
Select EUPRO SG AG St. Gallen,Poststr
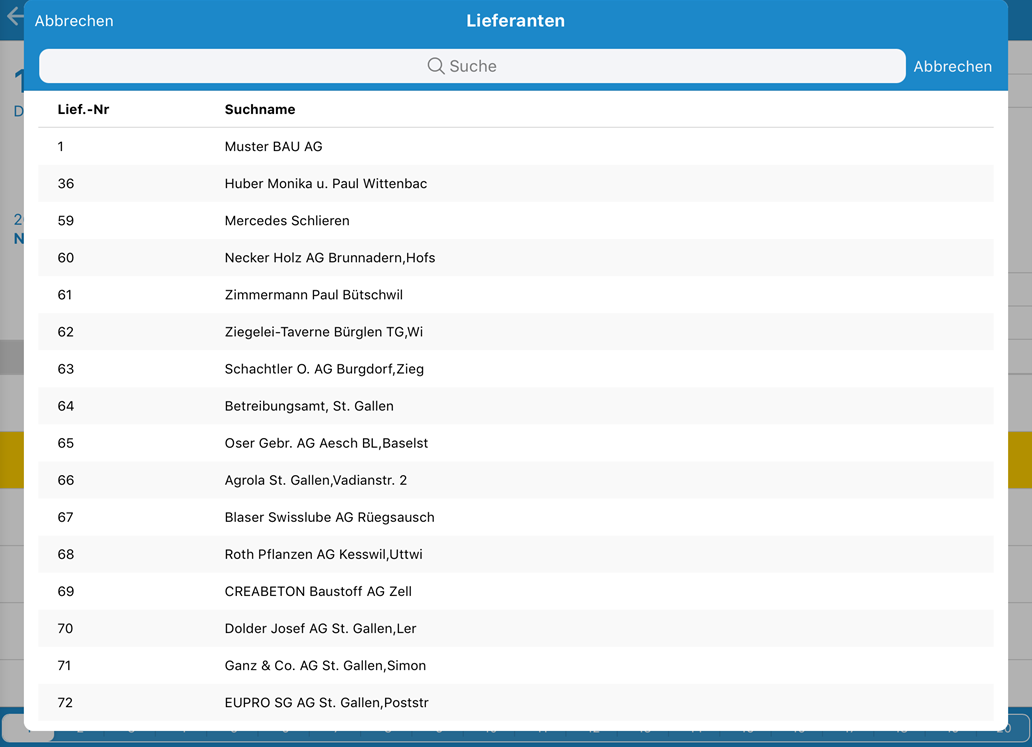pyautogui.click(x=515, y=703)
